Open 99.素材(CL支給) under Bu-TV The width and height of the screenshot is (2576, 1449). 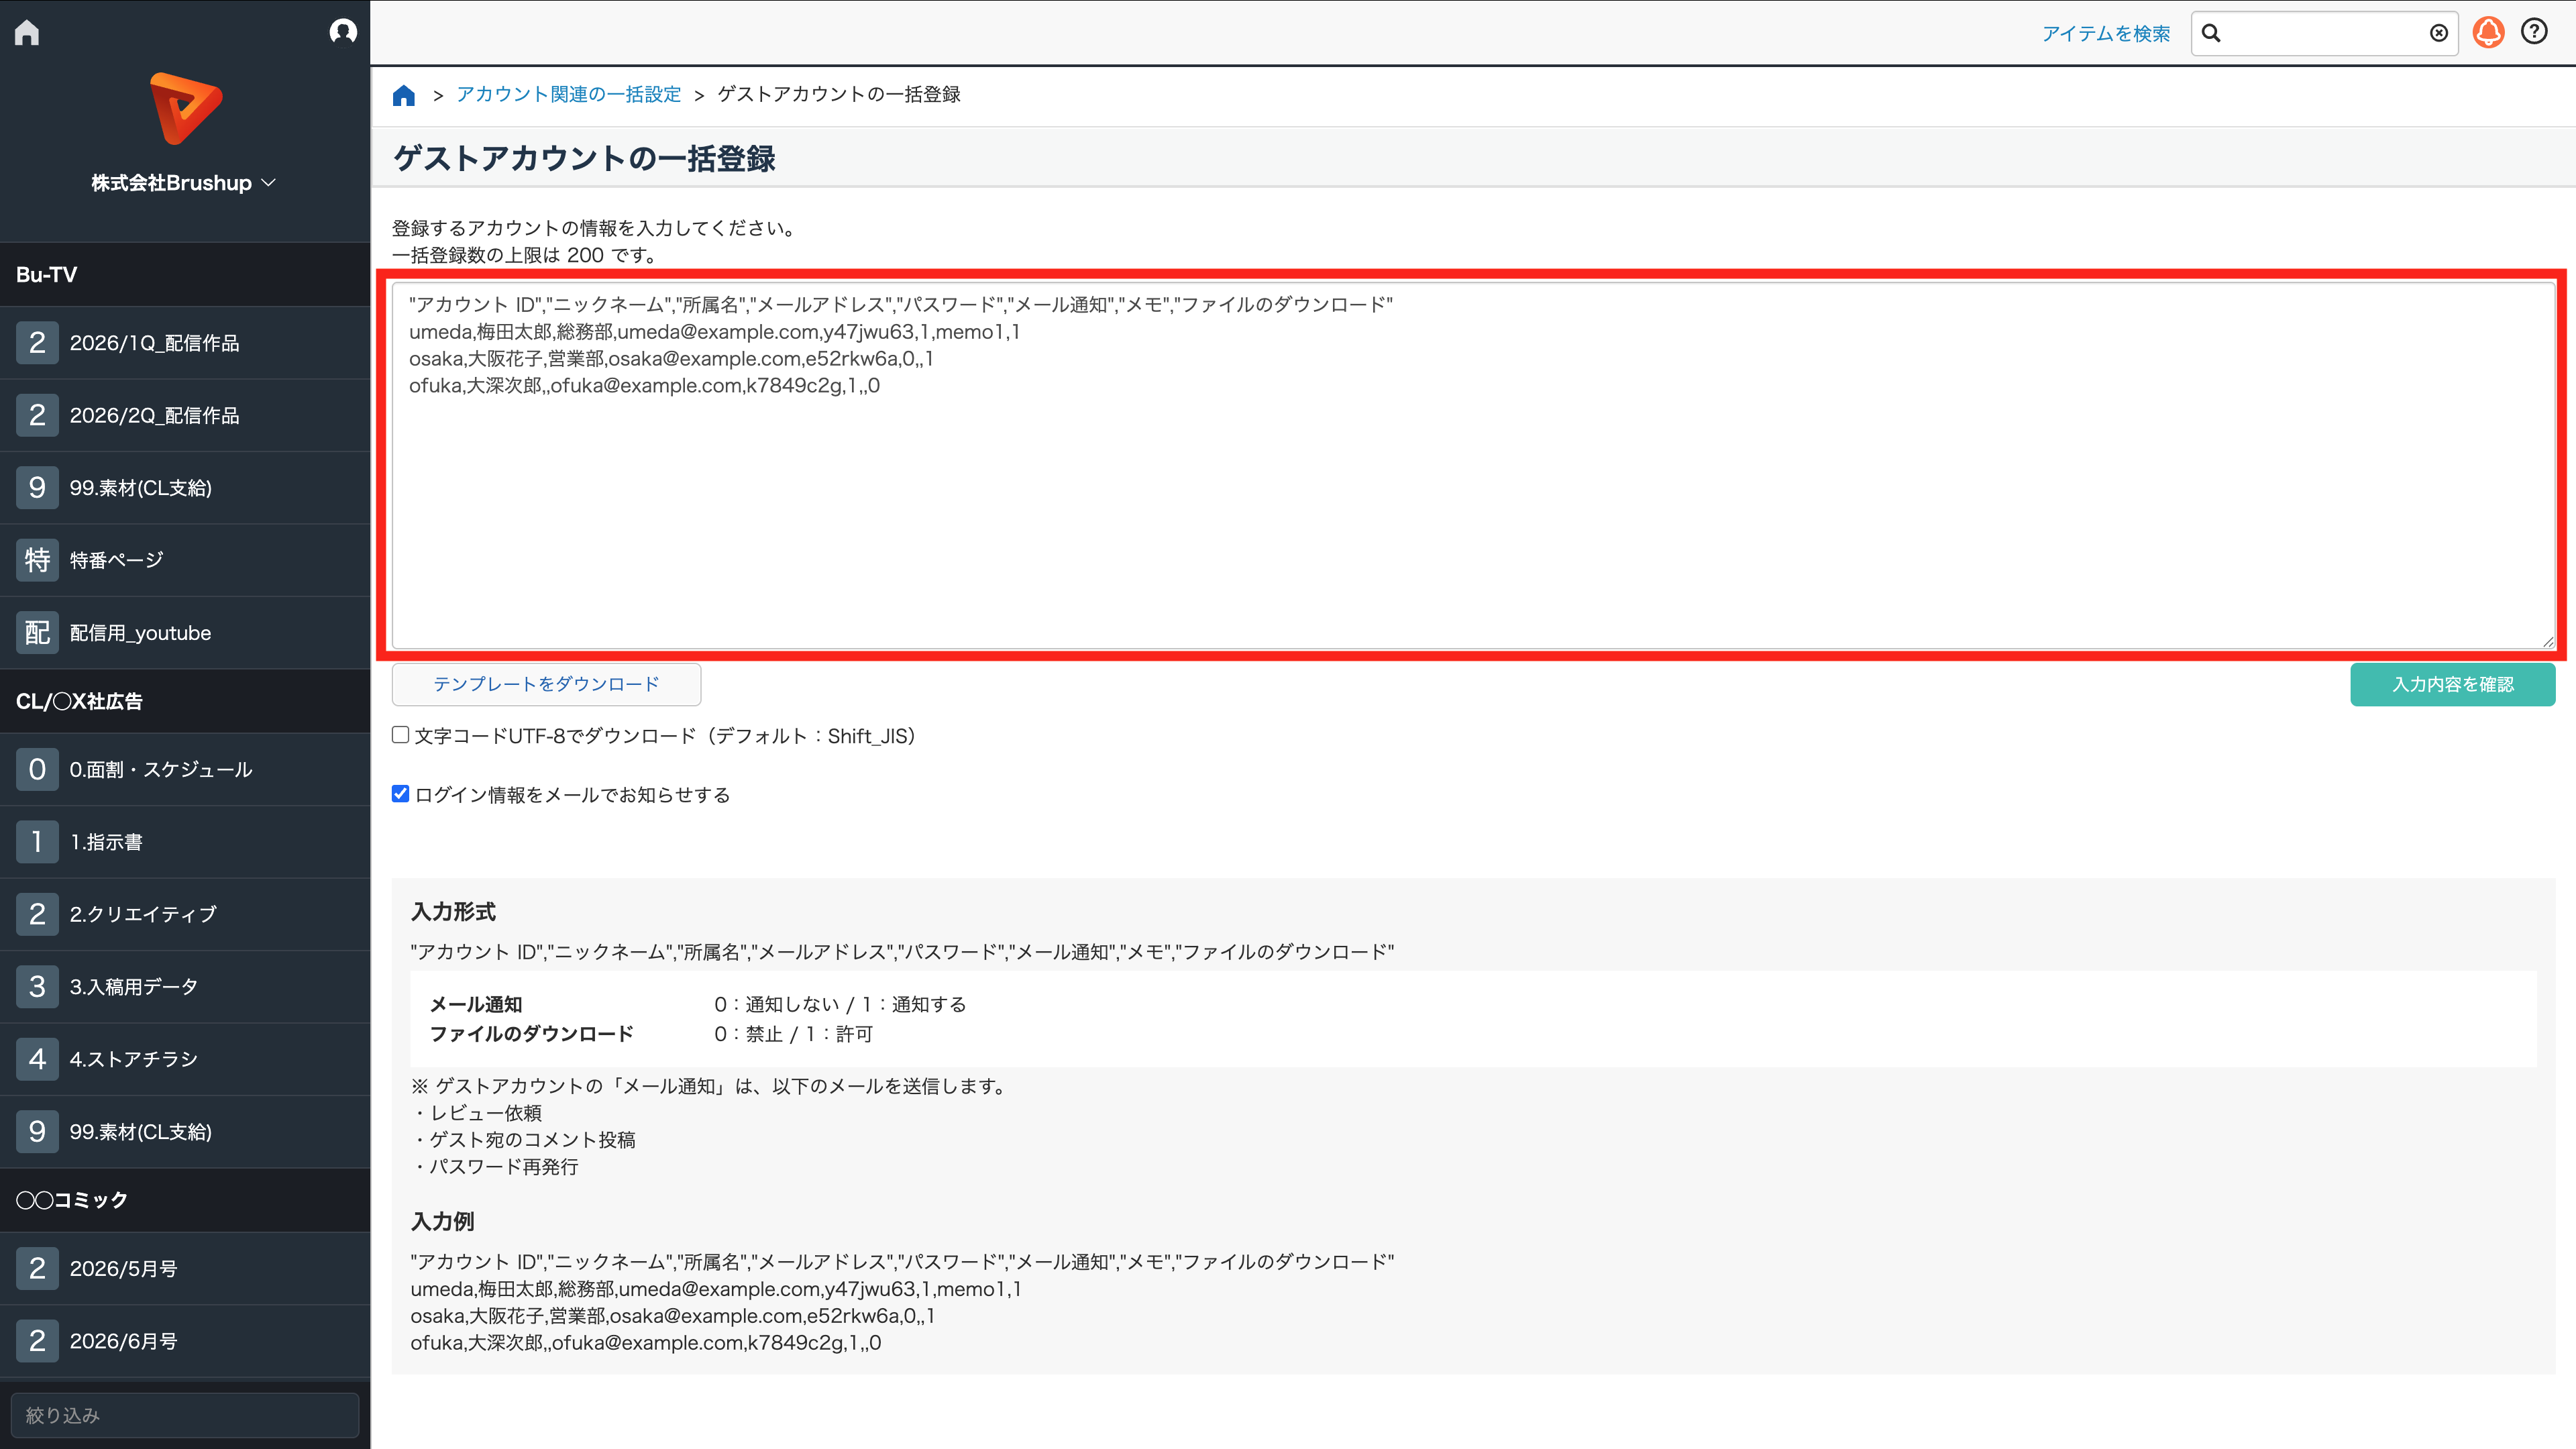tap(185, 488)
